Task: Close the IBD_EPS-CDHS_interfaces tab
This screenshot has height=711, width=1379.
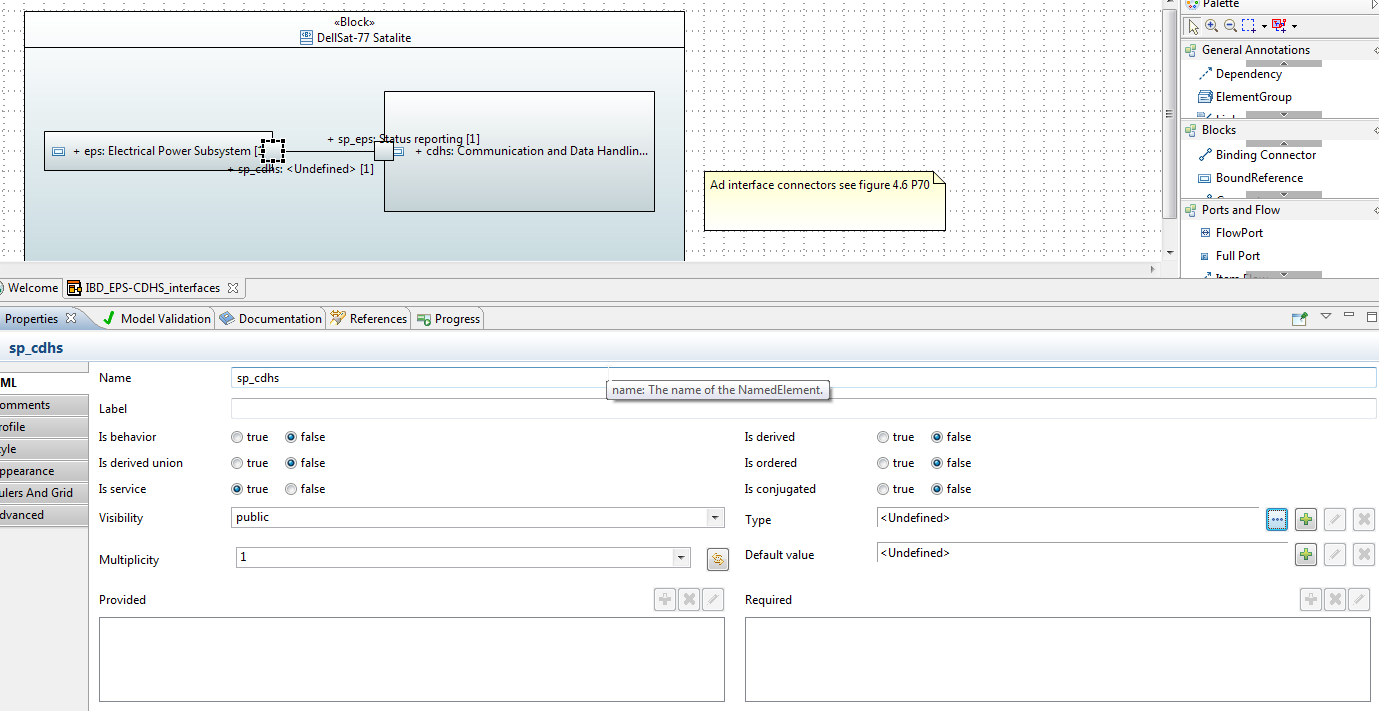Action: [233, 288]
